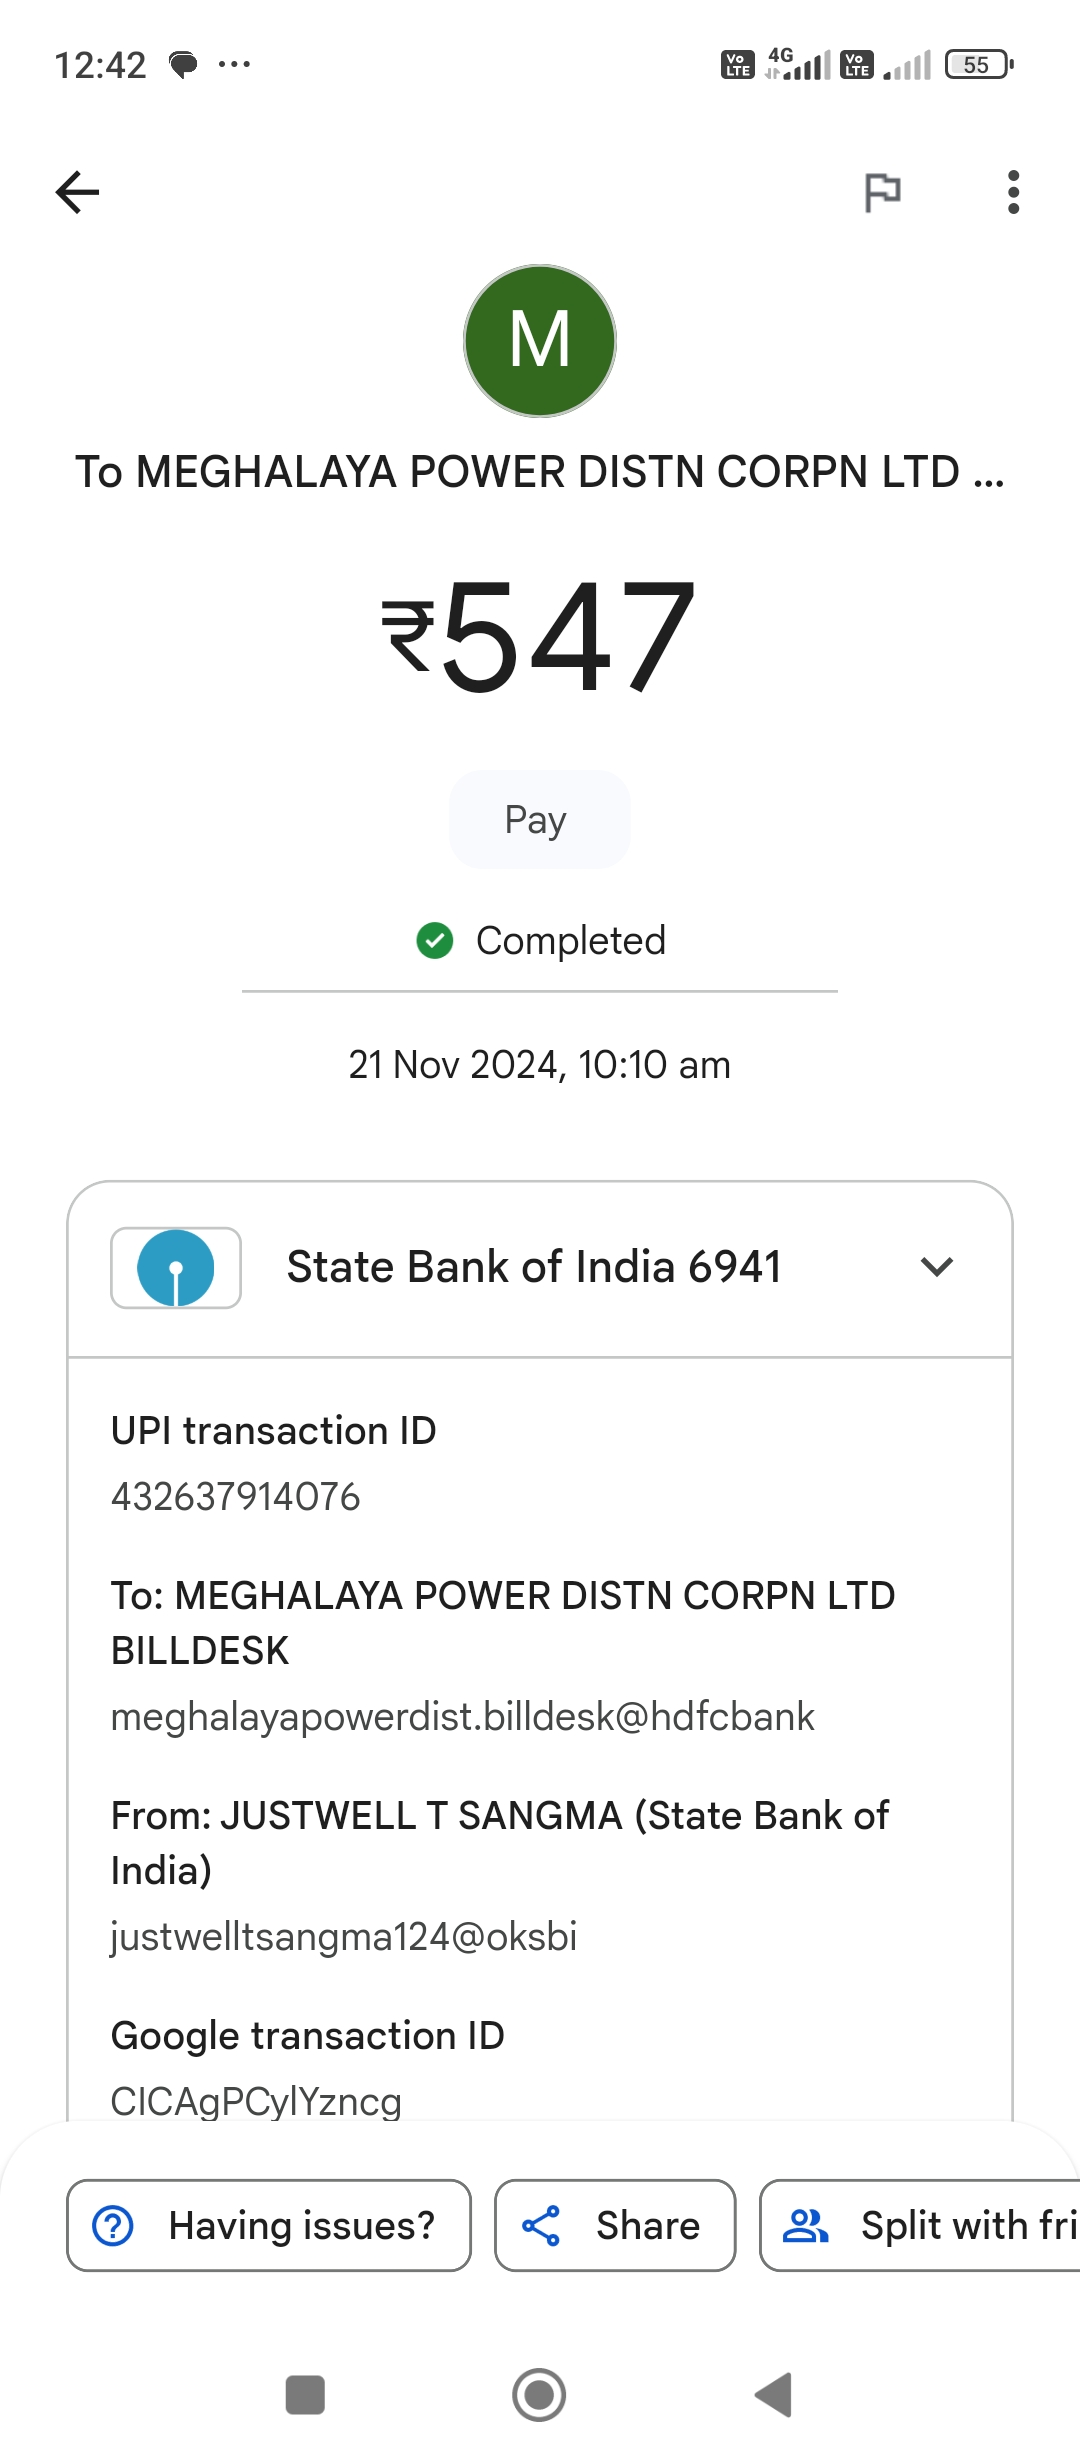Tap the Android back triangle button

tap(773, 2395)
